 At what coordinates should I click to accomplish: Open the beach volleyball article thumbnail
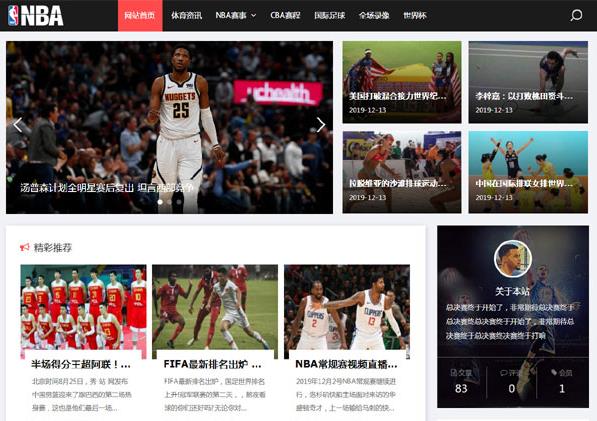pyautogui.click(x=402, y=172)
